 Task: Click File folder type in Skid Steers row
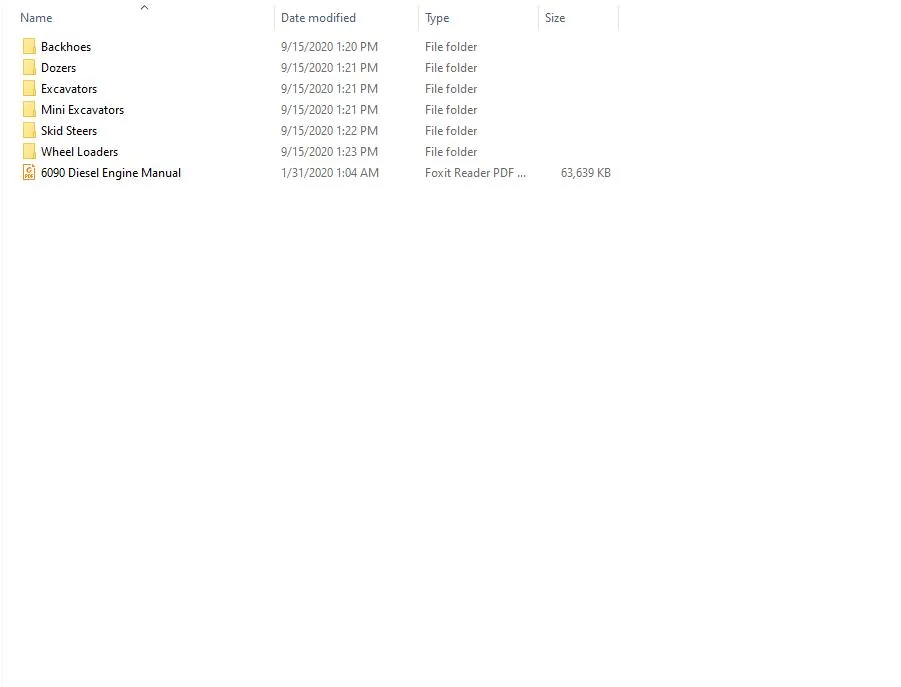451,131
